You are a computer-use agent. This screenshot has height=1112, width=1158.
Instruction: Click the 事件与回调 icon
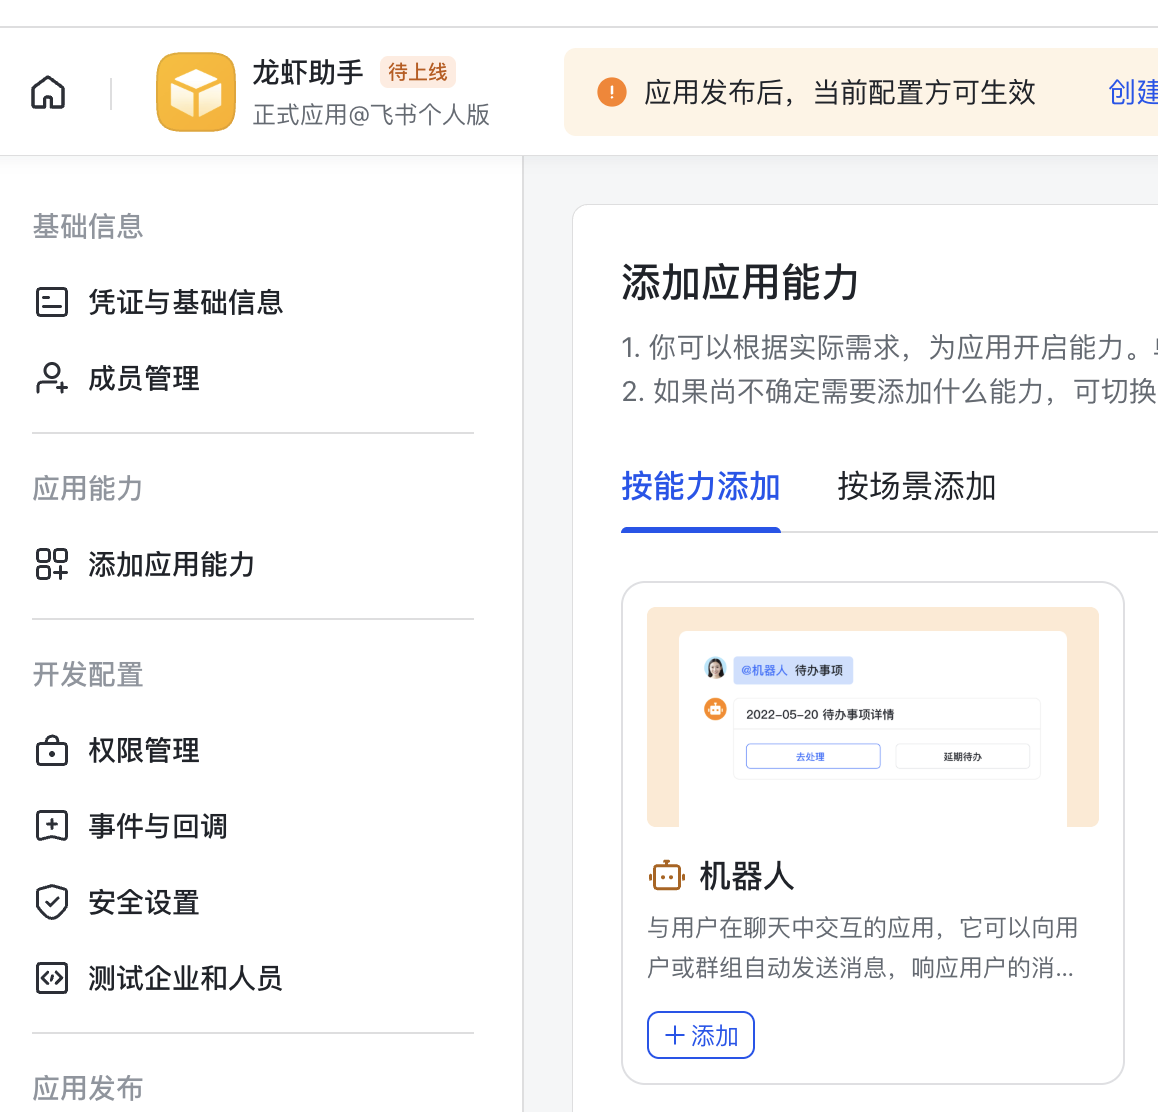pos(52,826)
